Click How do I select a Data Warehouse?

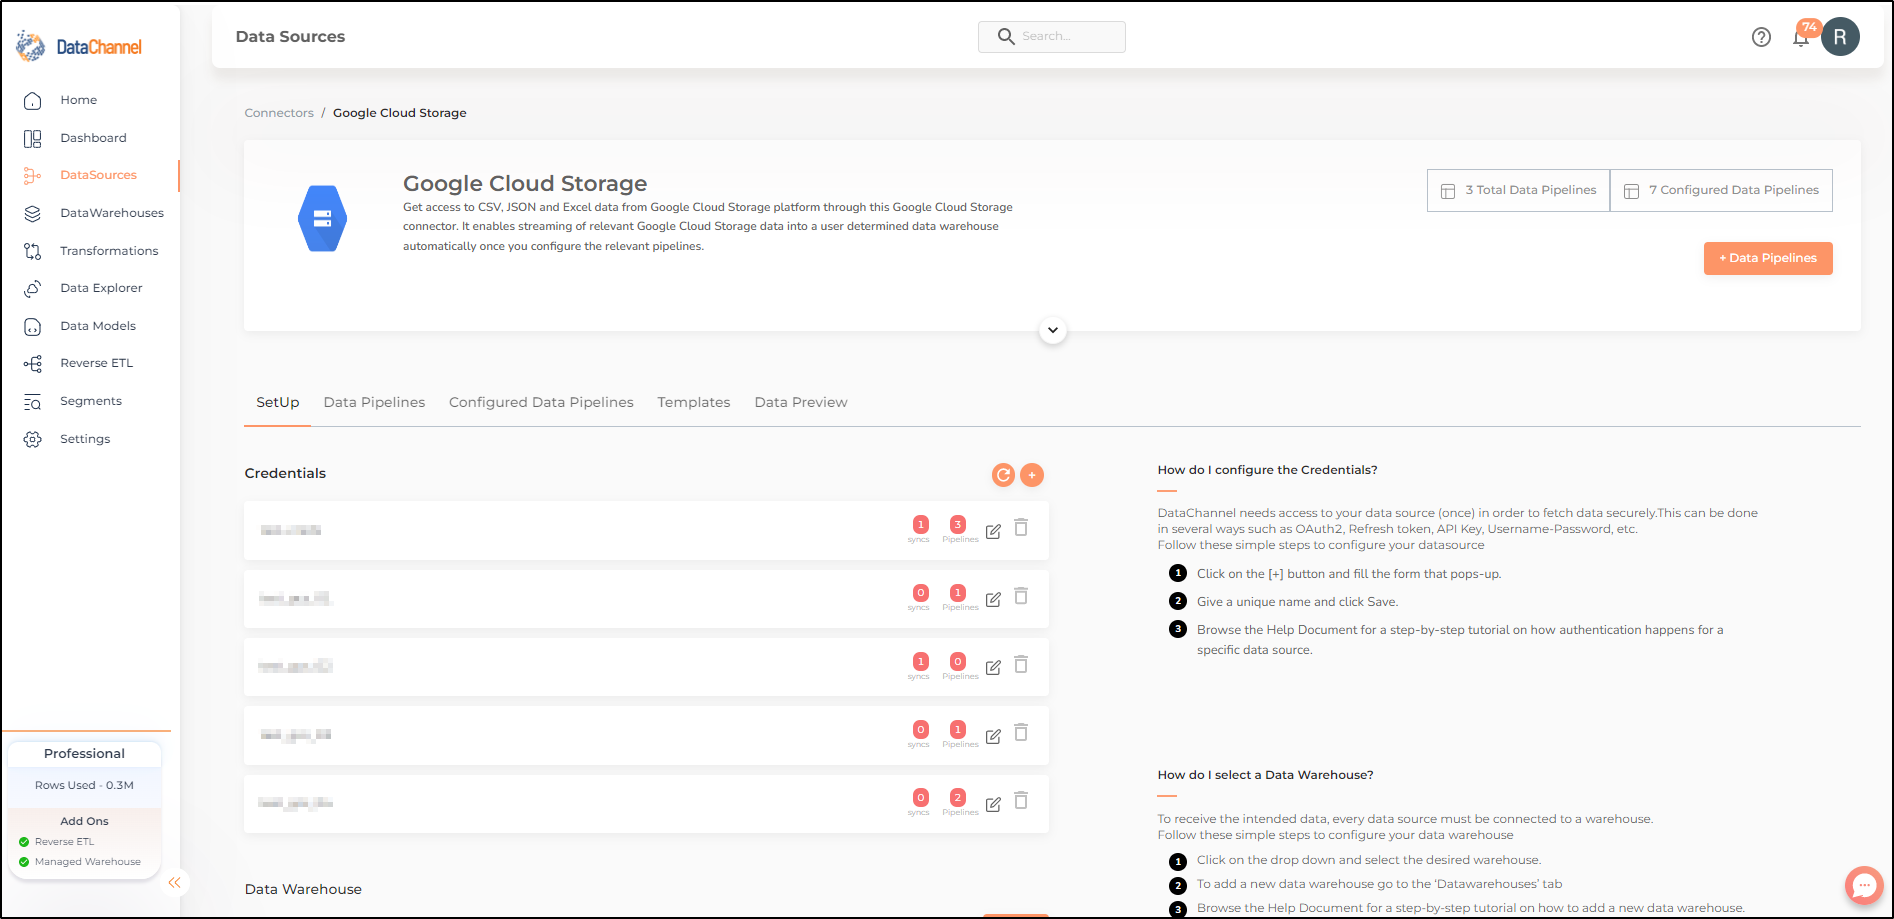[1265, 775]
